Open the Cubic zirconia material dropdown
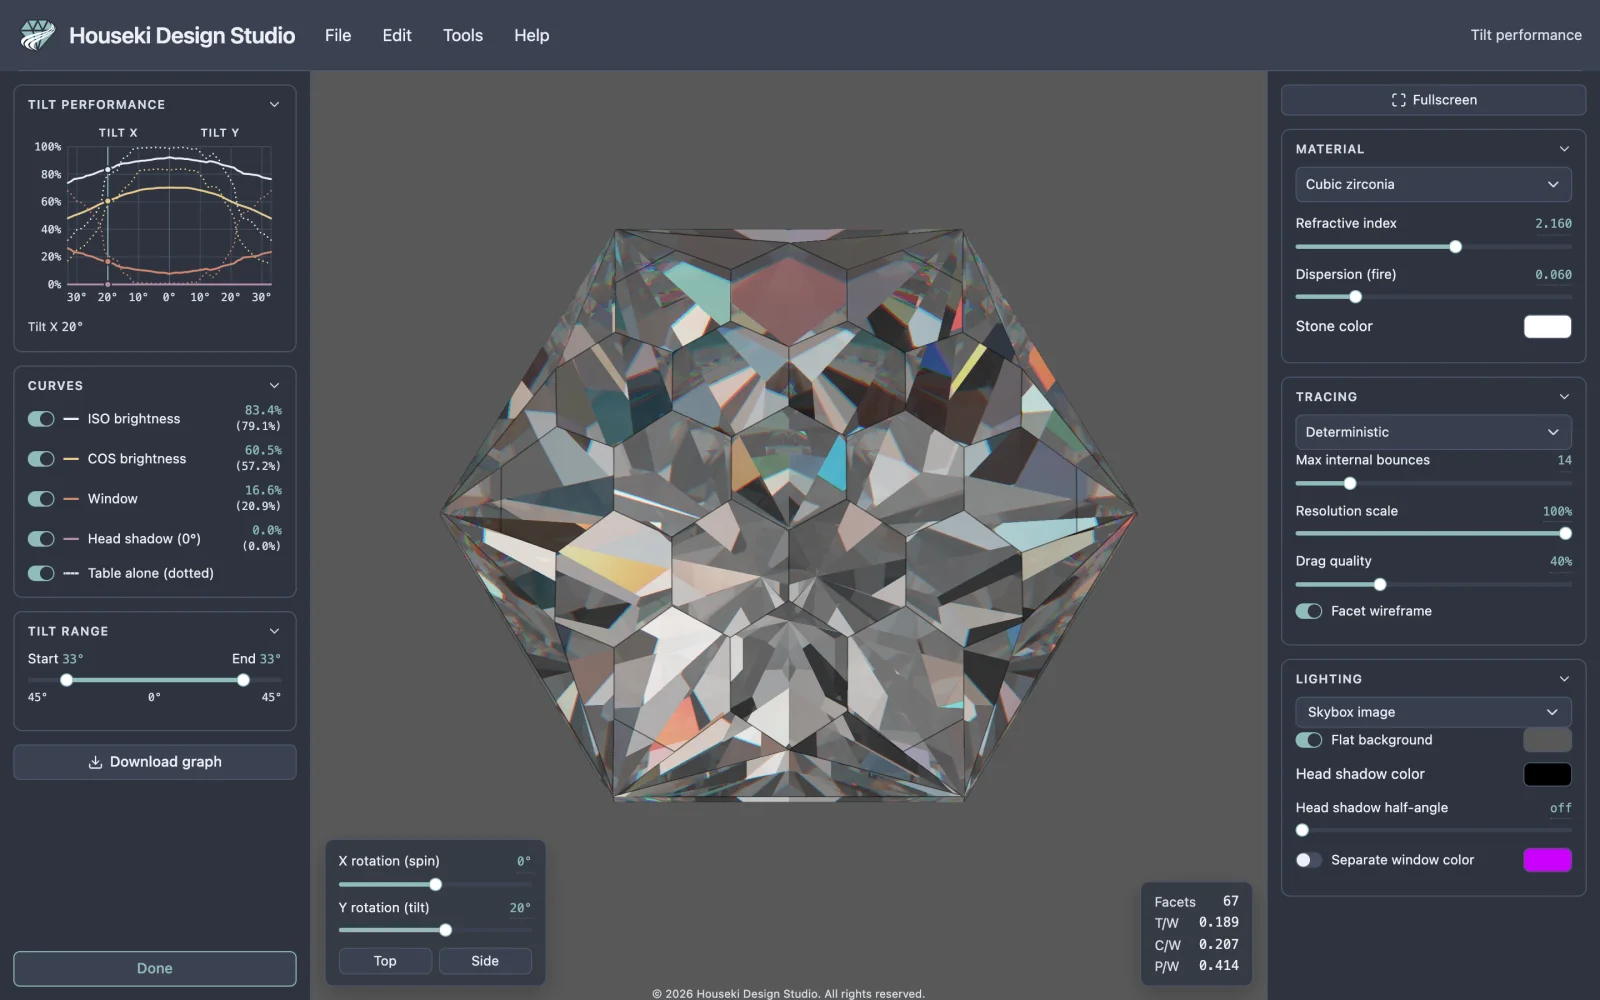Screen dimensions: 1600x1000 [x=1433, y=184]
